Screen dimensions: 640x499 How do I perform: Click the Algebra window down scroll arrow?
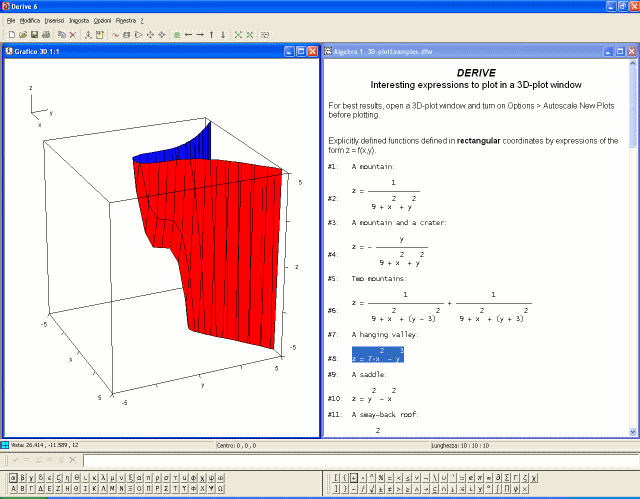pyautogui.click(x=633, y=432)
